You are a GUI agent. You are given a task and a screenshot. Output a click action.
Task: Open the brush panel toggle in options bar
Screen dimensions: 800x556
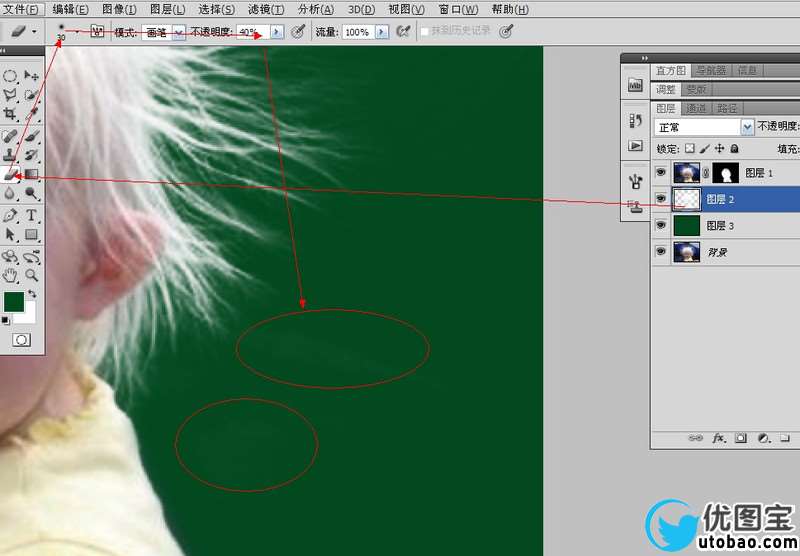97,32
